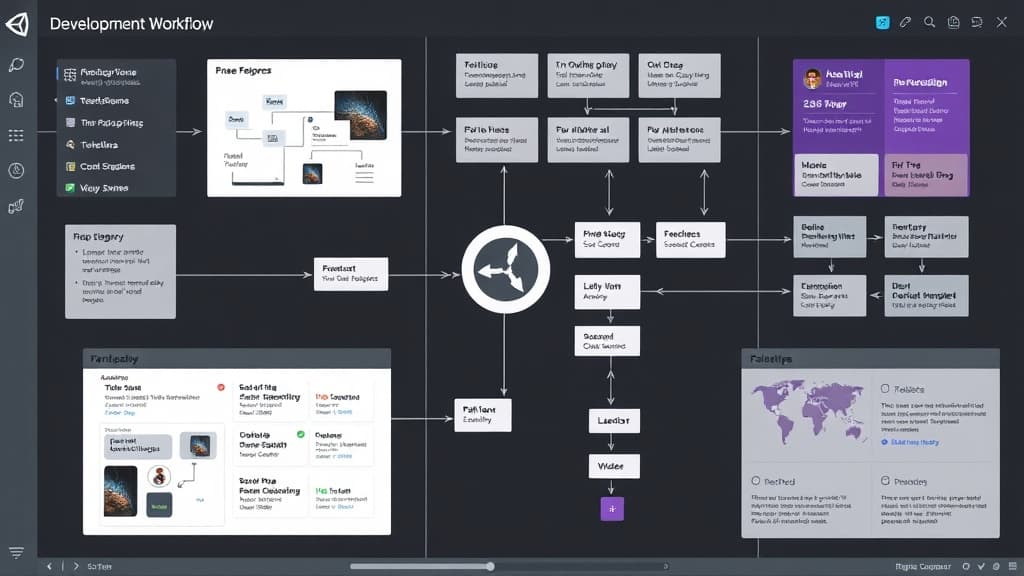The height and width of the screenshot is (576, 1024).
Task: Open the link tool in the top-right toolbar
Action: 905,22
